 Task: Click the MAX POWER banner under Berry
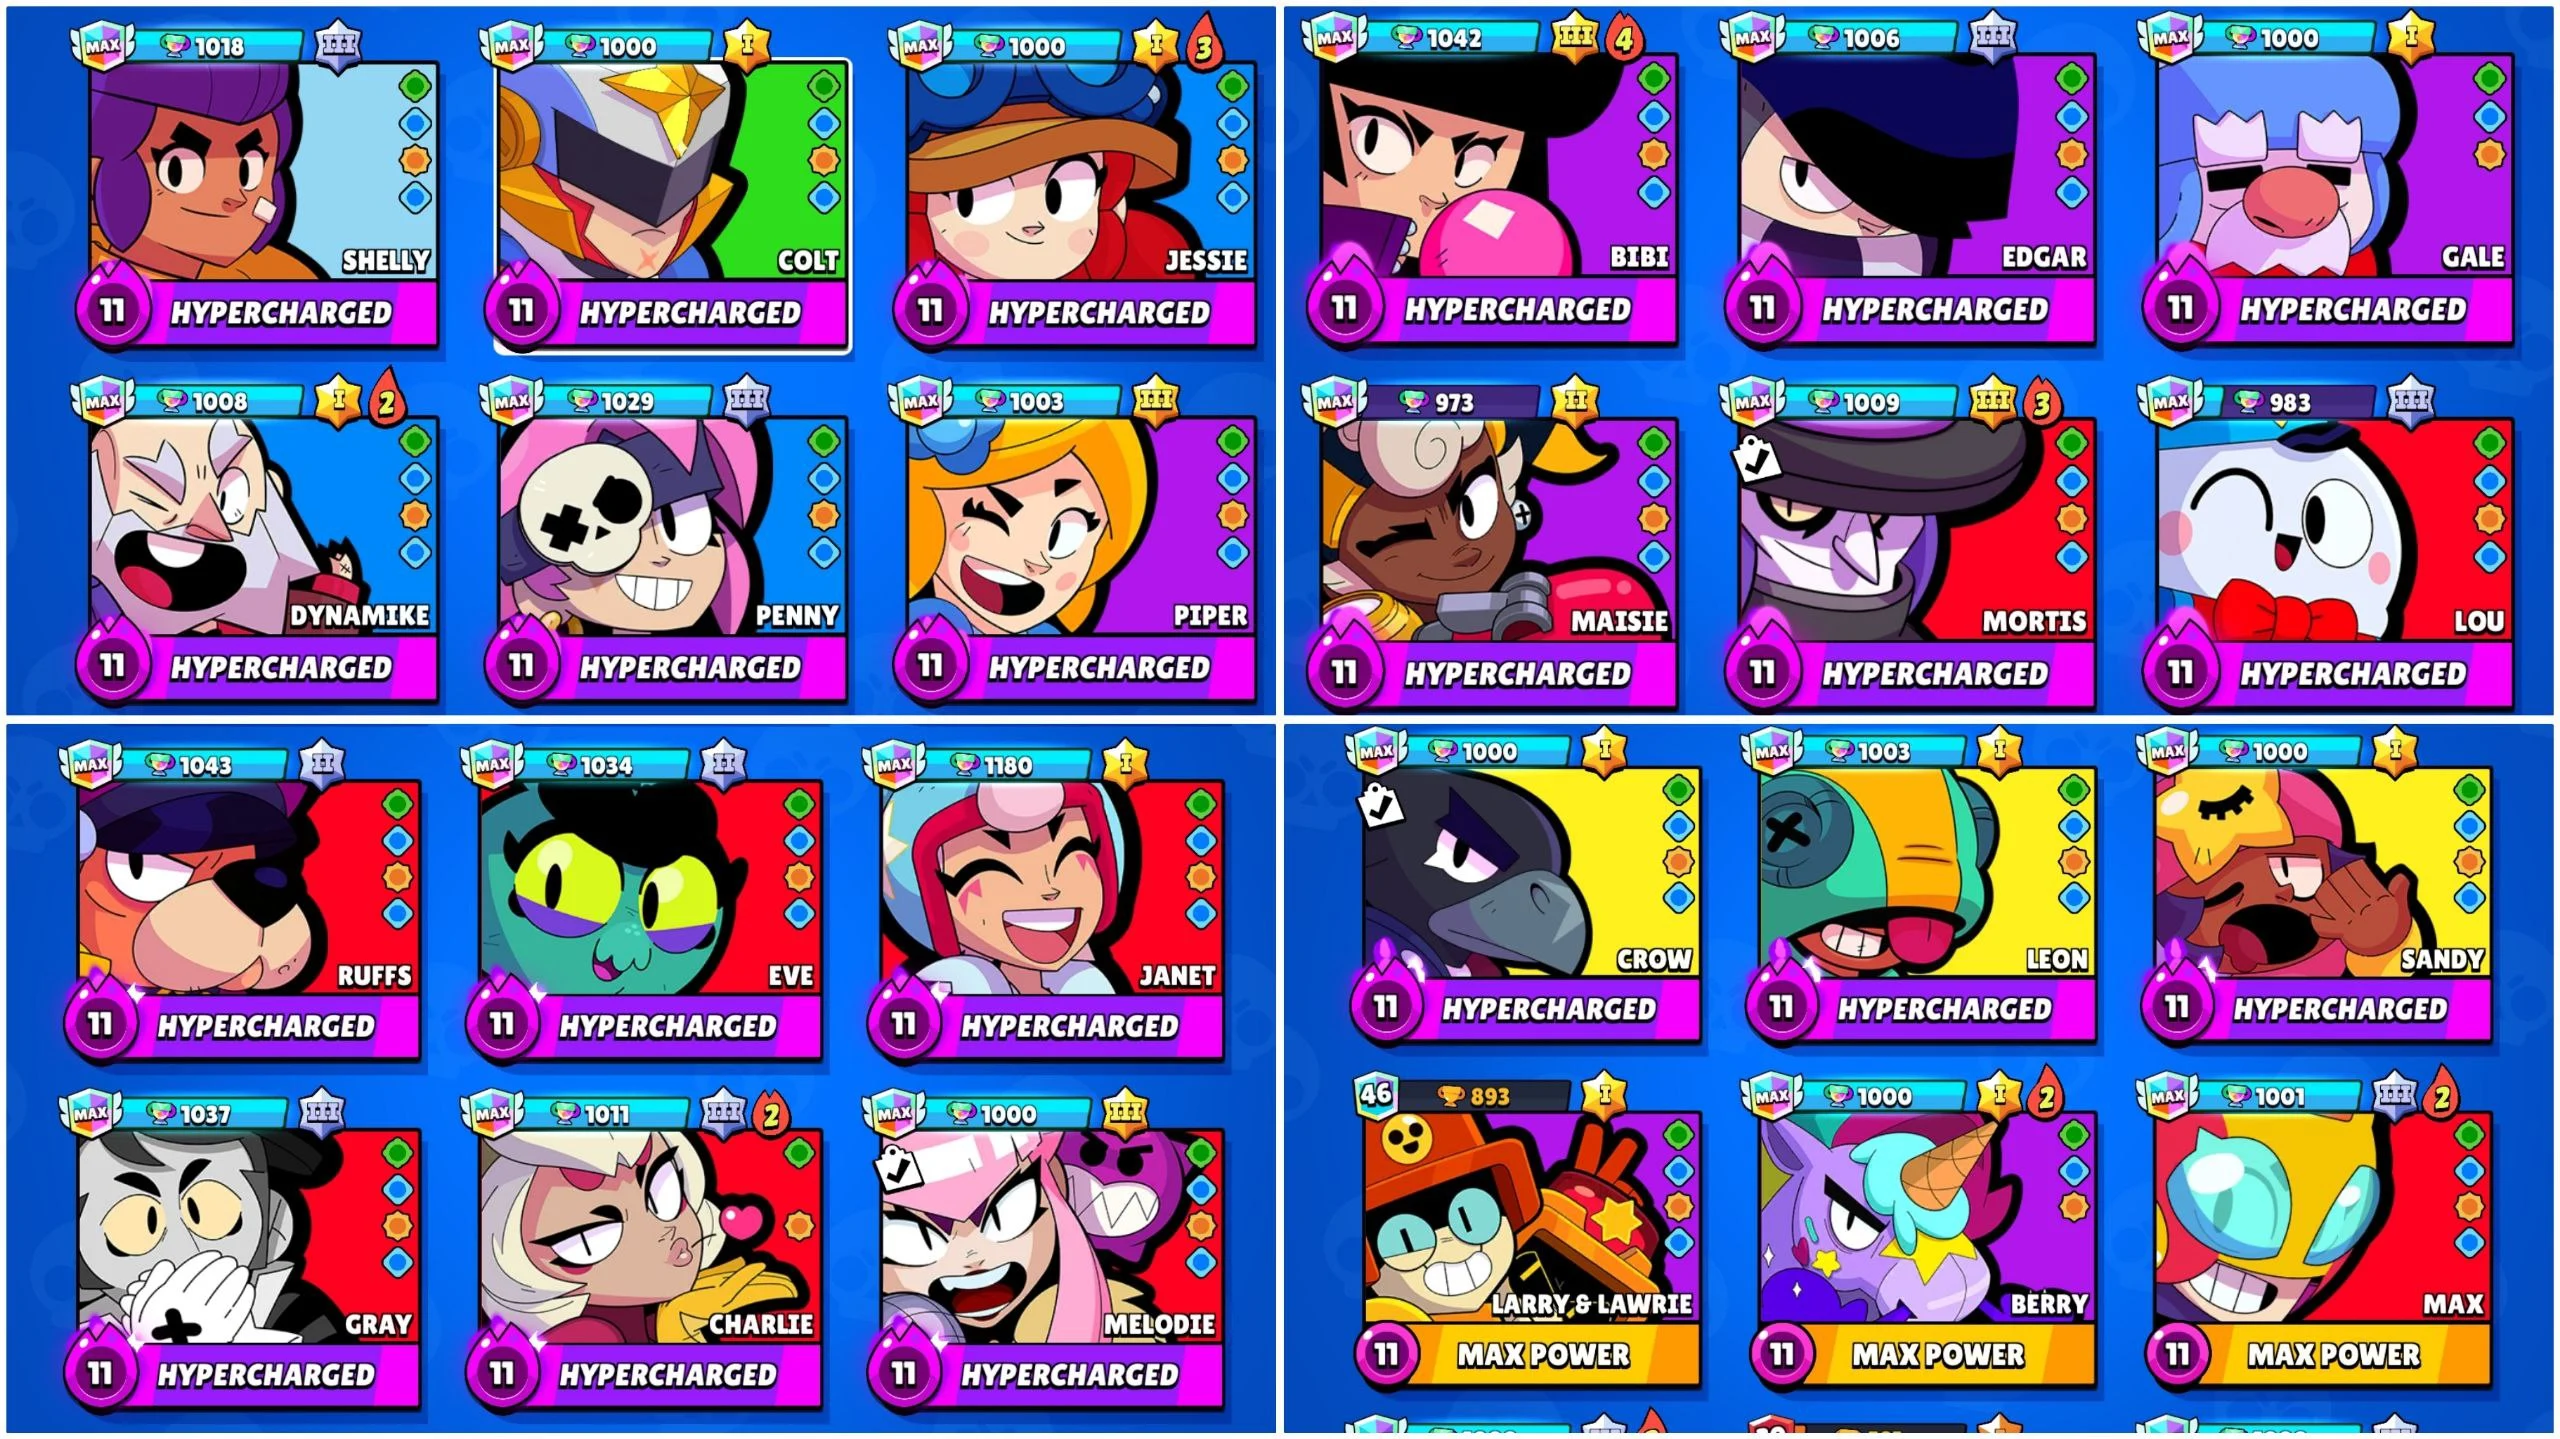(1938, 1355)
